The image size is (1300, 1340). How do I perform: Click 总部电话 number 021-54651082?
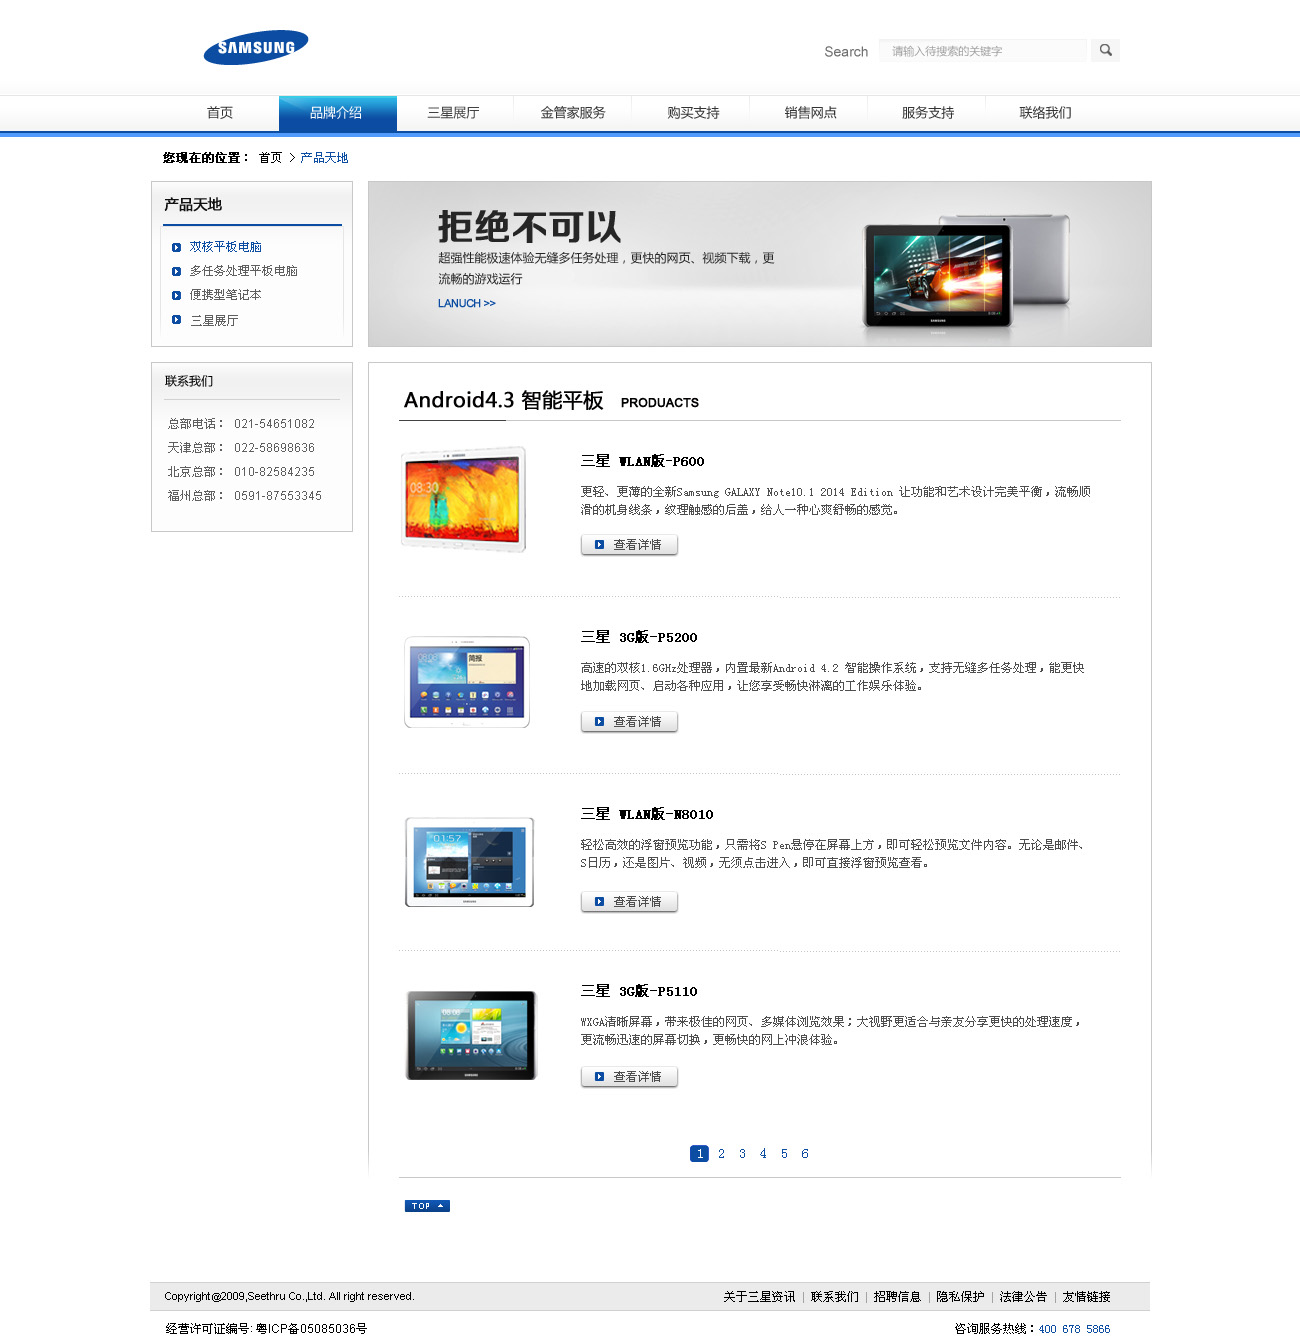click(x=274, y=424)
